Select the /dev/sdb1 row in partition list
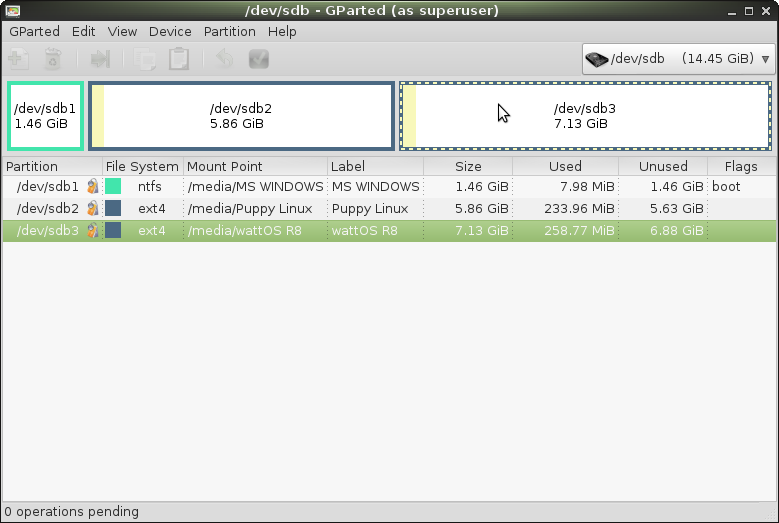779x523 pixels. (389, 187)
